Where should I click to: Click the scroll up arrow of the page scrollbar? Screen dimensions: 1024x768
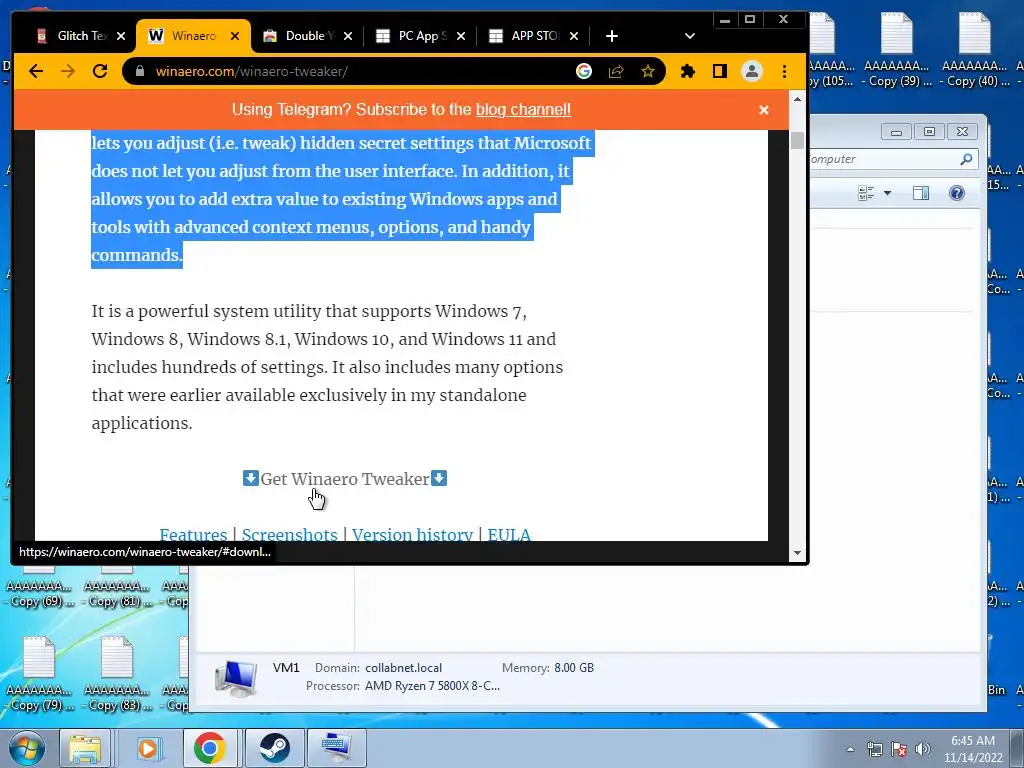[x=797, y=99]
